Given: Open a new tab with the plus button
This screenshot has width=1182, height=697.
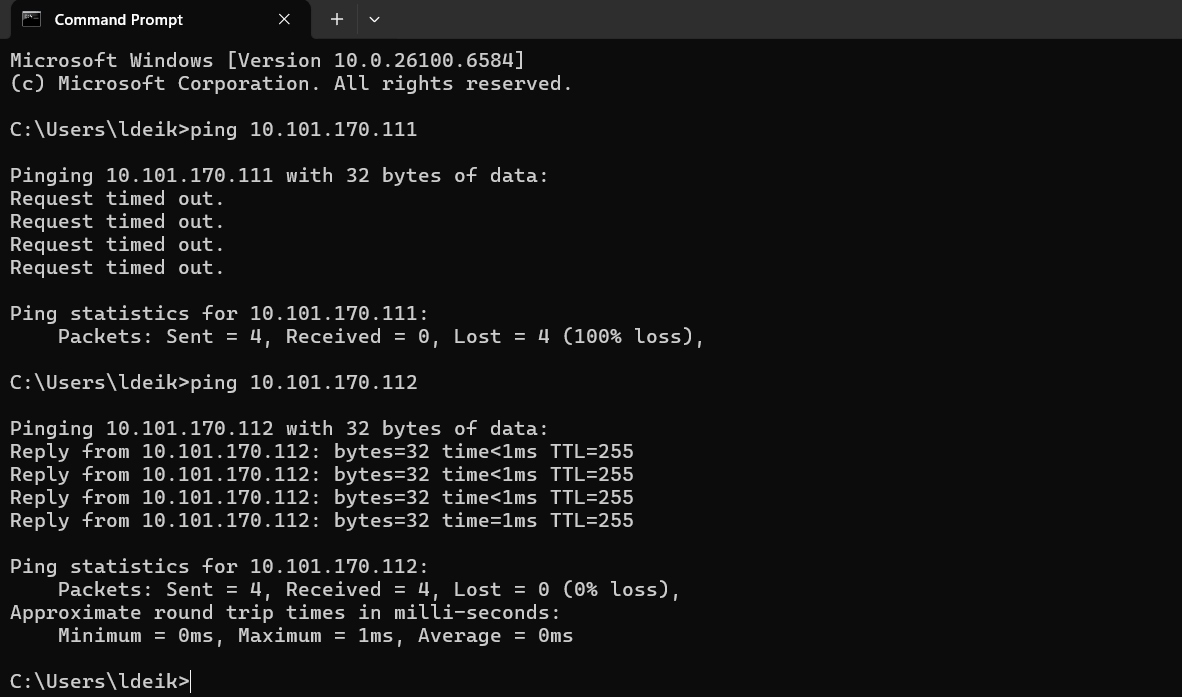Looking at the screenshot, I should pyautogui.click(x=337, y=19).
